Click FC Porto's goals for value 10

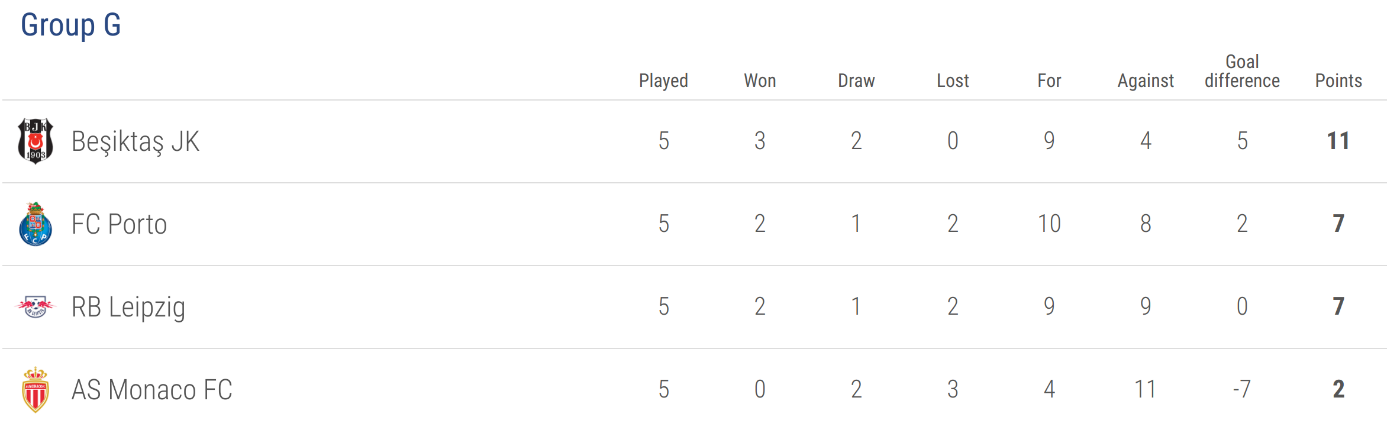tap(1049, 224)
